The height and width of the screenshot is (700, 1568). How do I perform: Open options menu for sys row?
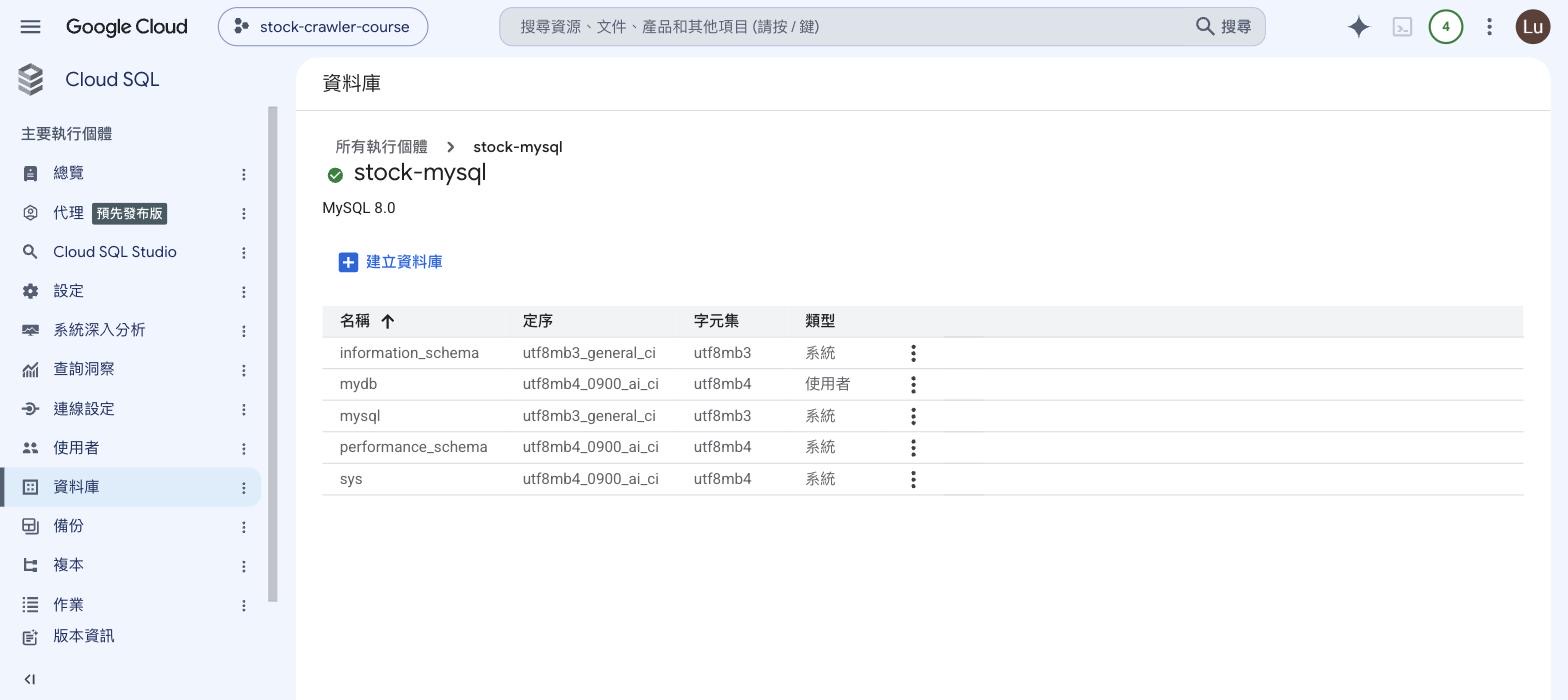913,479
